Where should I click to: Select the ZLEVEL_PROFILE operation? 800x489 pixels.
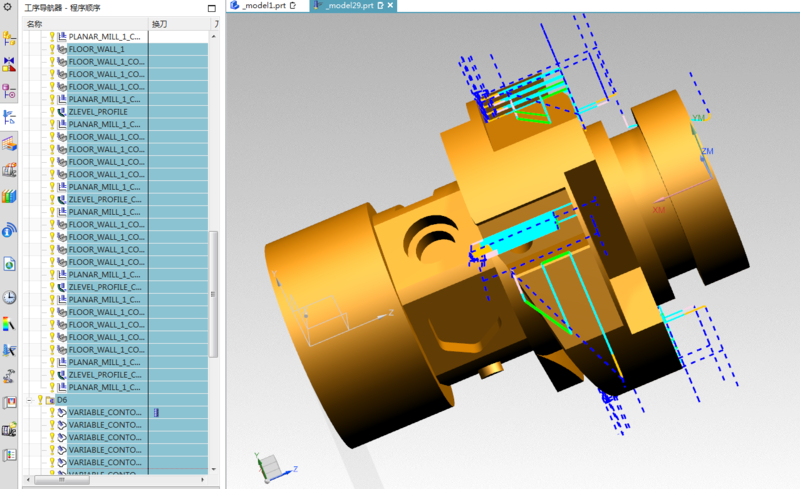98,112
